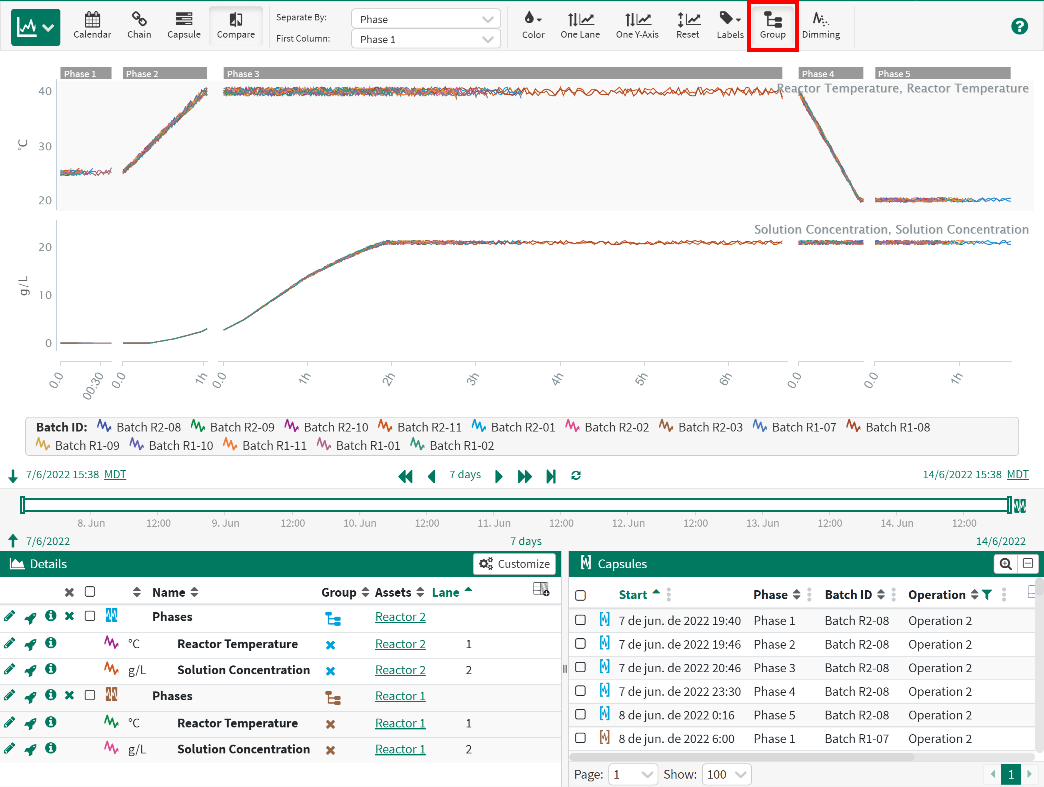Viewport: 1044px width, 787px height.
Task: Select all capsules with header checkbox
Action: tap(580, 595)
